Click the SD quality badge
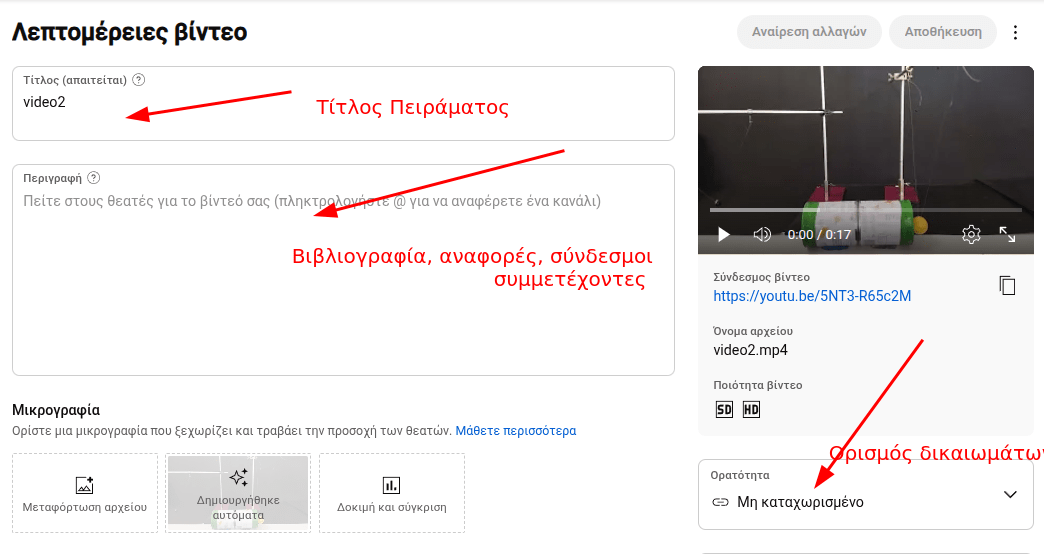Viewport: 1044px width, 554px height. pyautogui.click(x=725, y=409)
